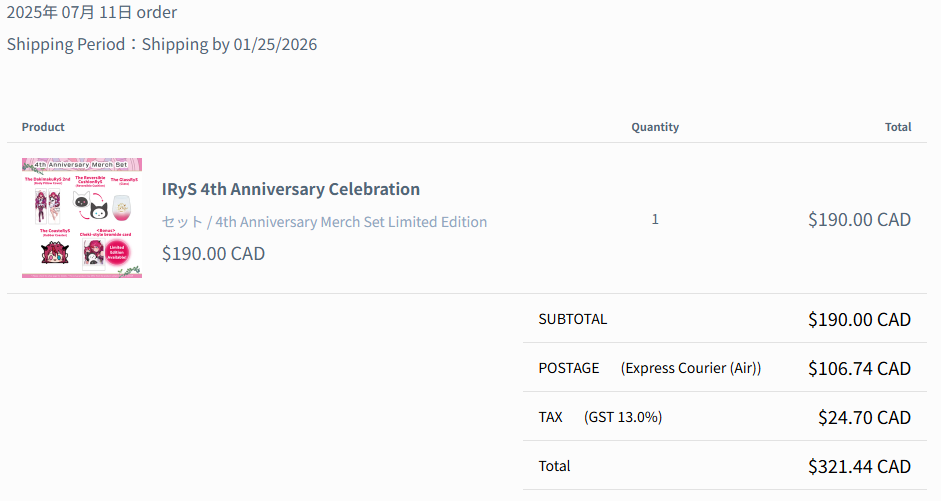Click the Quantity column header
Screen dimensions: 941x501
[655, 127]
